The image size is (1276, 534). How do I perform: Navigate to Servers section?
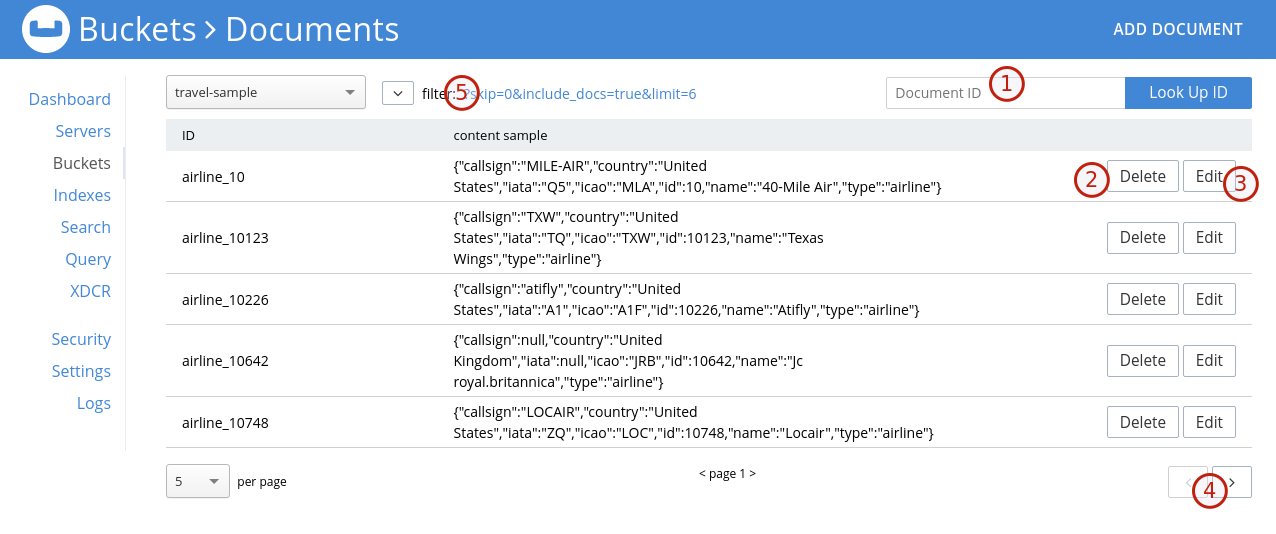pos(83,131)
